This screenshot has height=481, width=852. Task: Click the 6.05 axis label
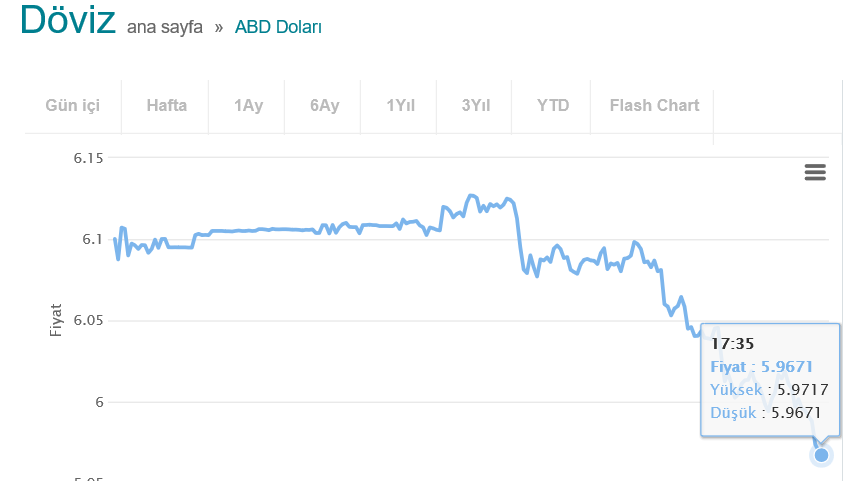pos(88,320)
